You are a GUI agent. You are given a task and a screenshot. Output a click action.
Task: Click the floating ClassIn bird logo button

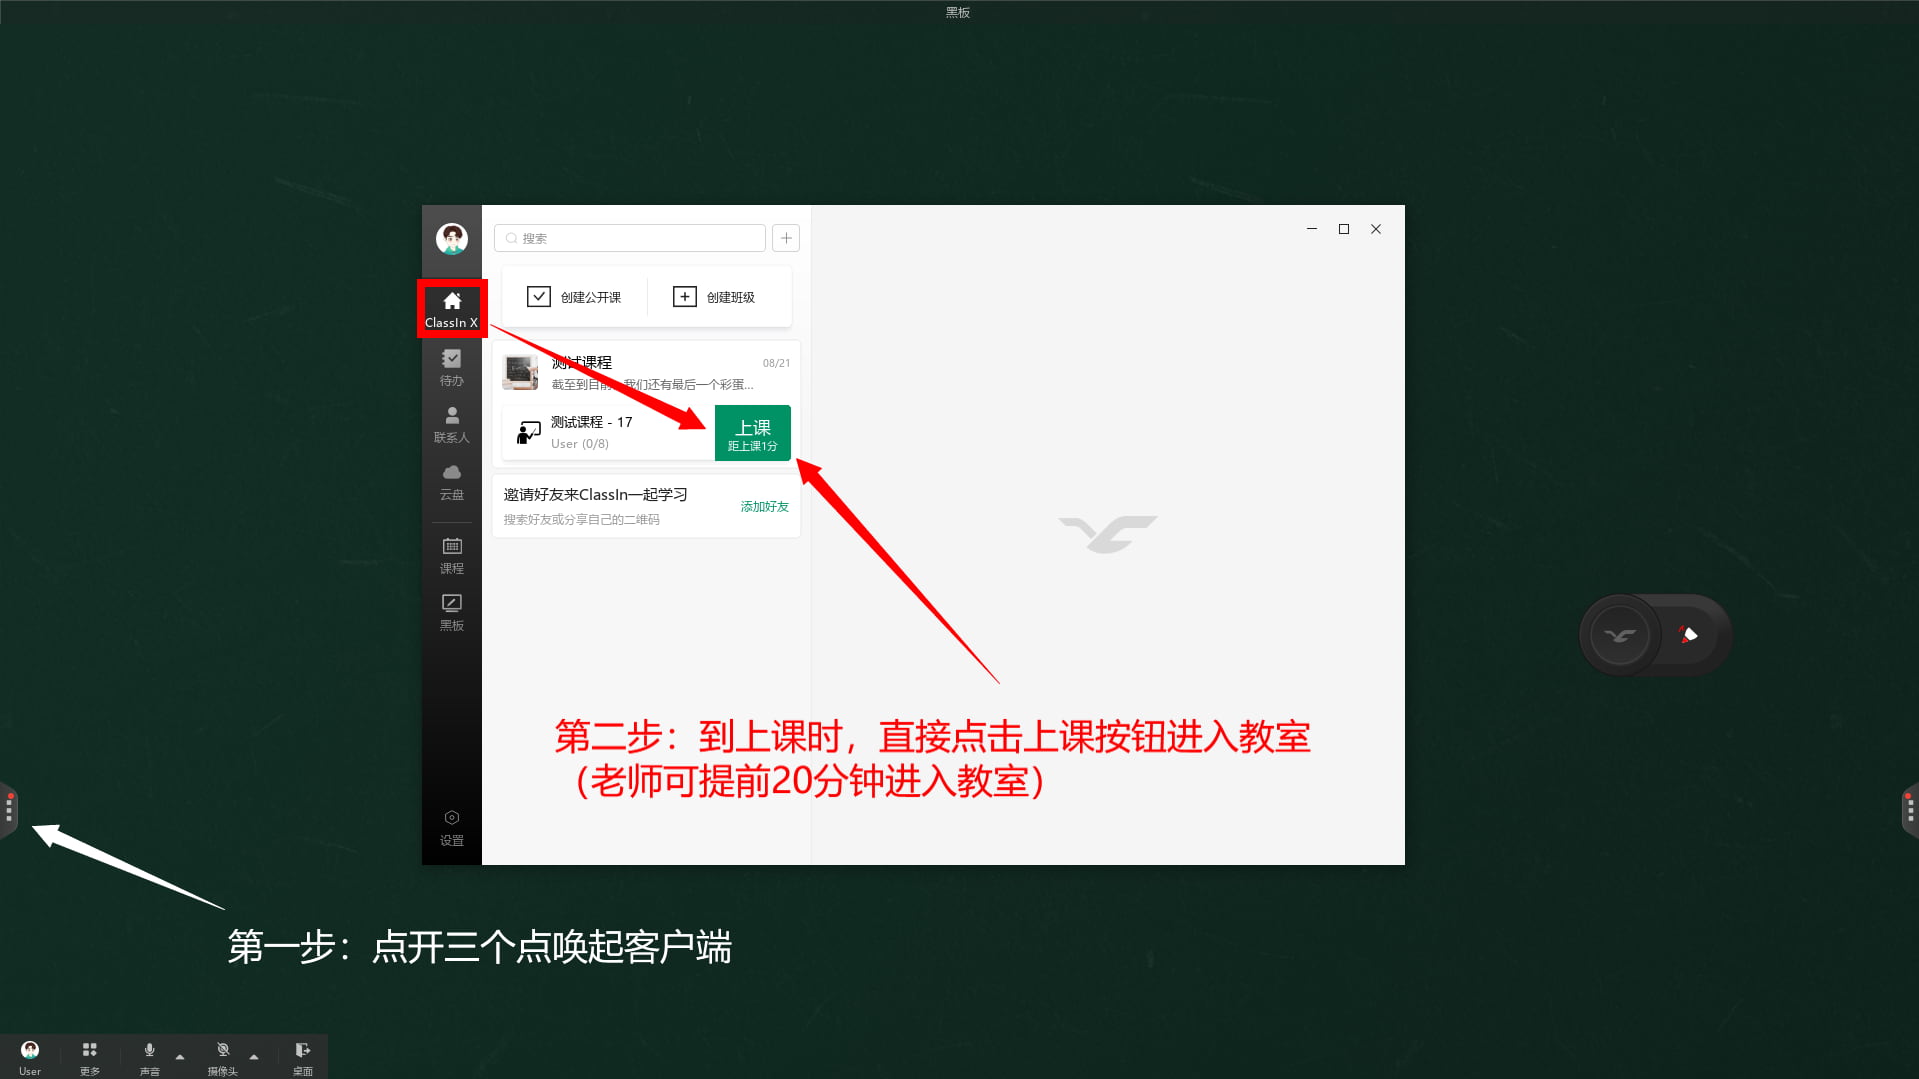(x=1620, y=635)
